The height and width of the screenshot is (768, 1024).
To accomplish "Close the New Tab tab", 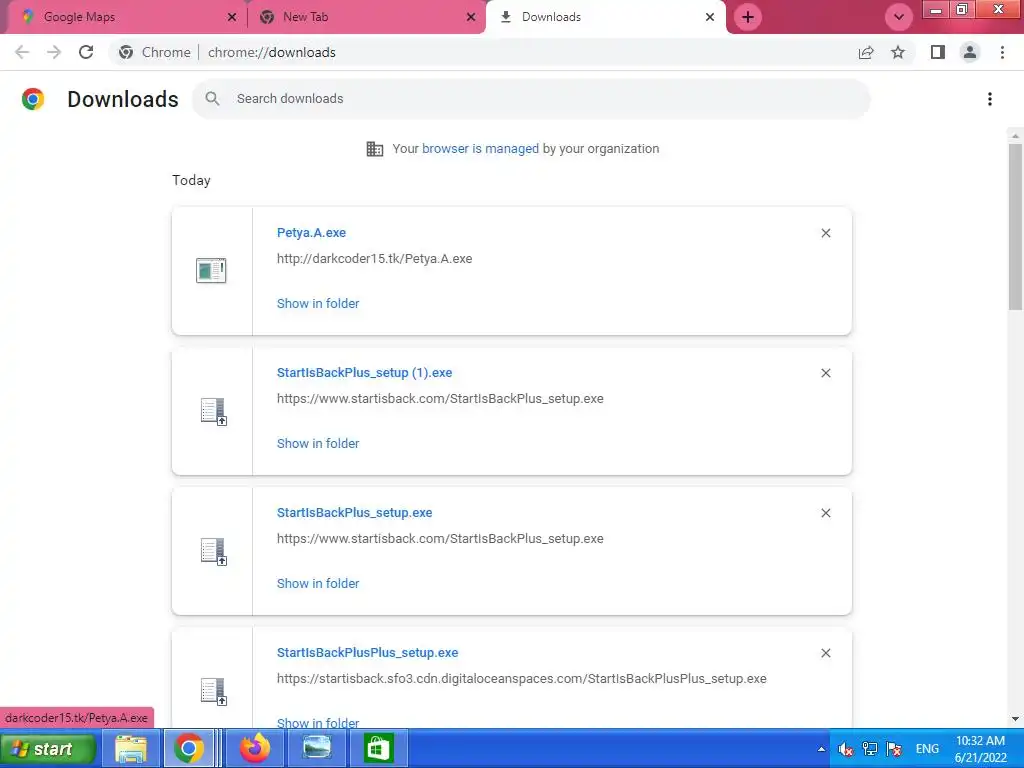I will [x=471, y=17].
